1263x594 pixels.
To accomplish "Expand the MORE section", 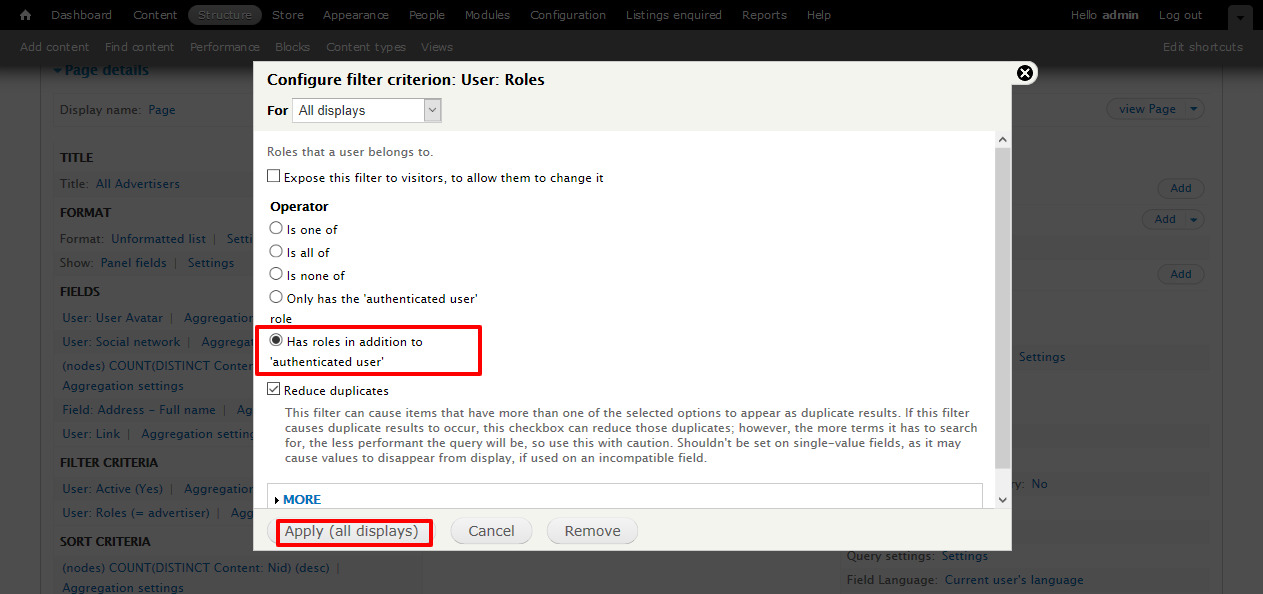I will [x=301, y=499].
